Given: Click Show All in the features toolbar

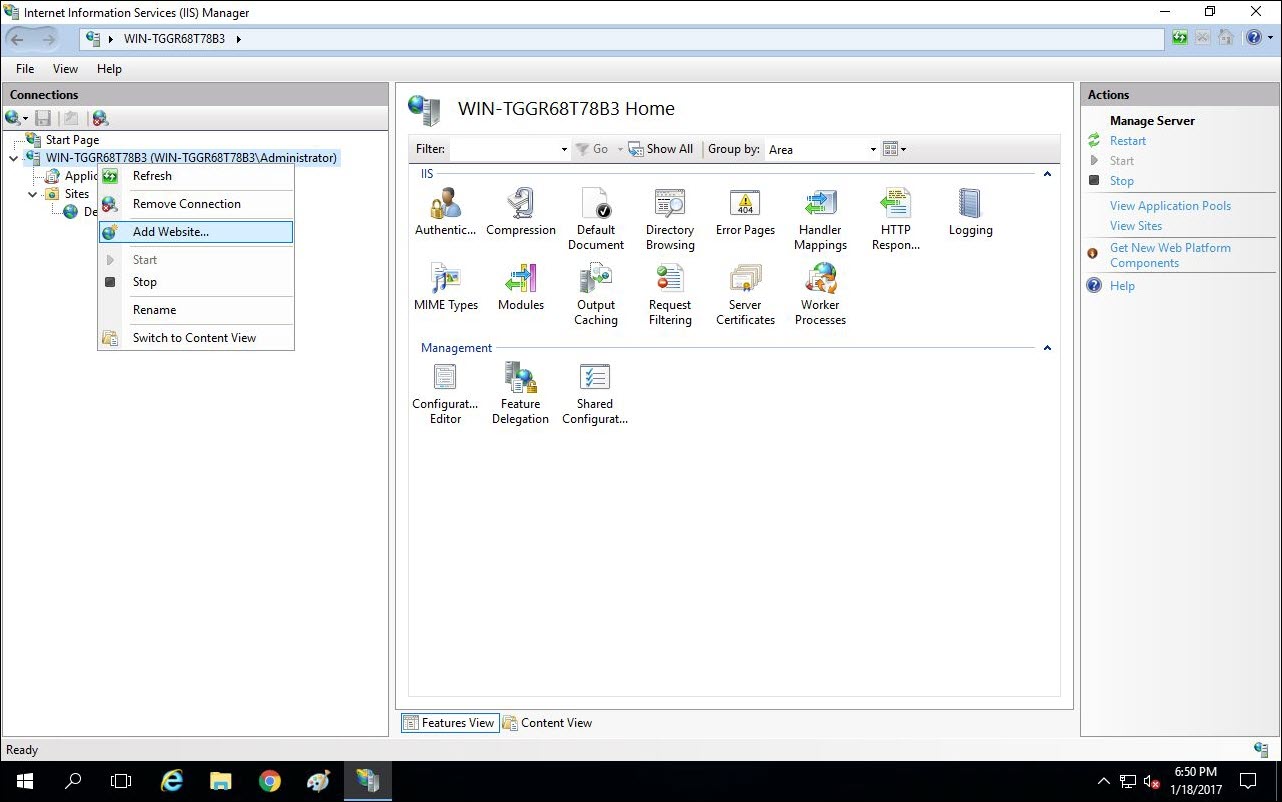Looking at the screenshot, I should tap(661, 148).
